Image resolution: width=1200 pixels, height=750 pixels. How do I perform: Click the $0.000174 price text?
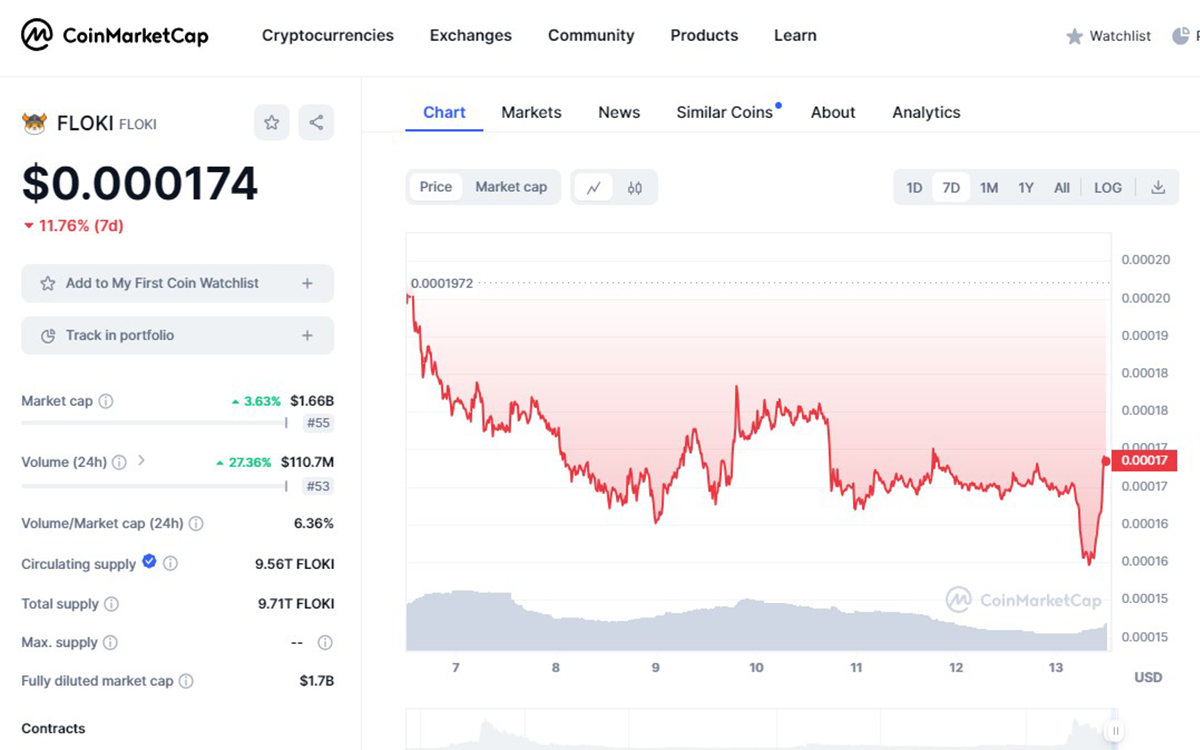[140, 183]
